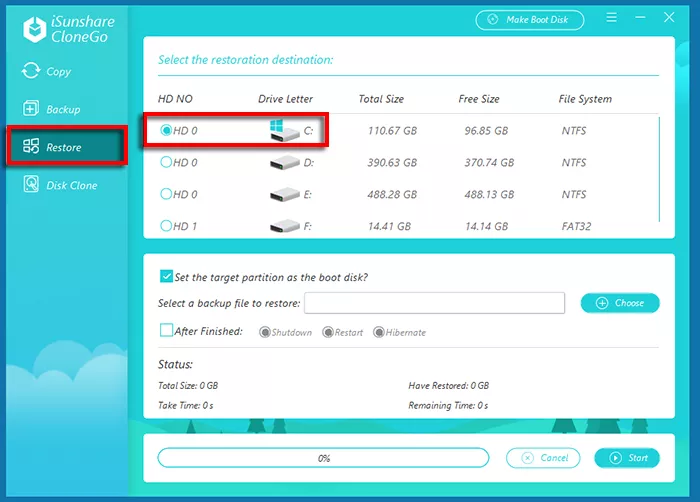
Task: Click the C: Windows system drive icon
Action: click(x=284, y=130)
